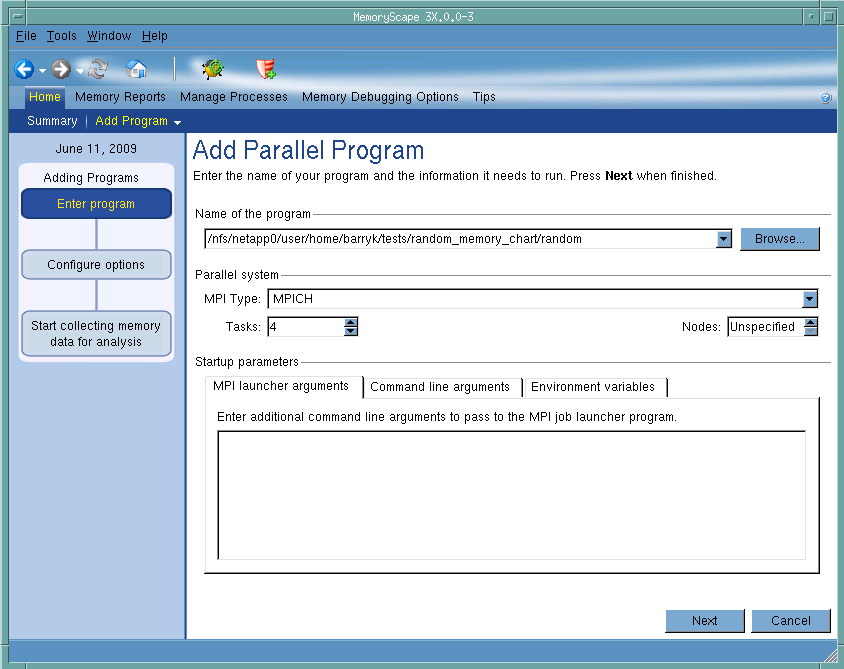The height and width of the screenshot is (669, 844).
Task: Click the MPI launcher arguments text area
Action: coord(511,494)
